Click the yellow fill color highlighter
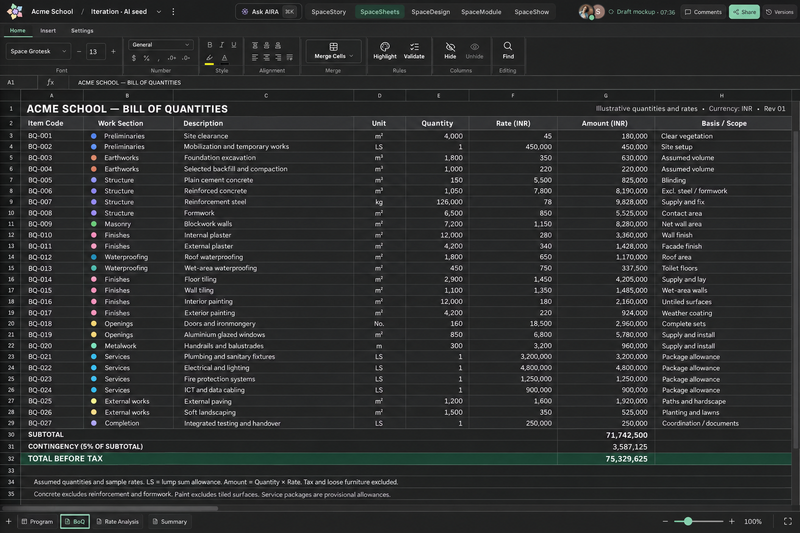800x533 pixels. point(209,58)
